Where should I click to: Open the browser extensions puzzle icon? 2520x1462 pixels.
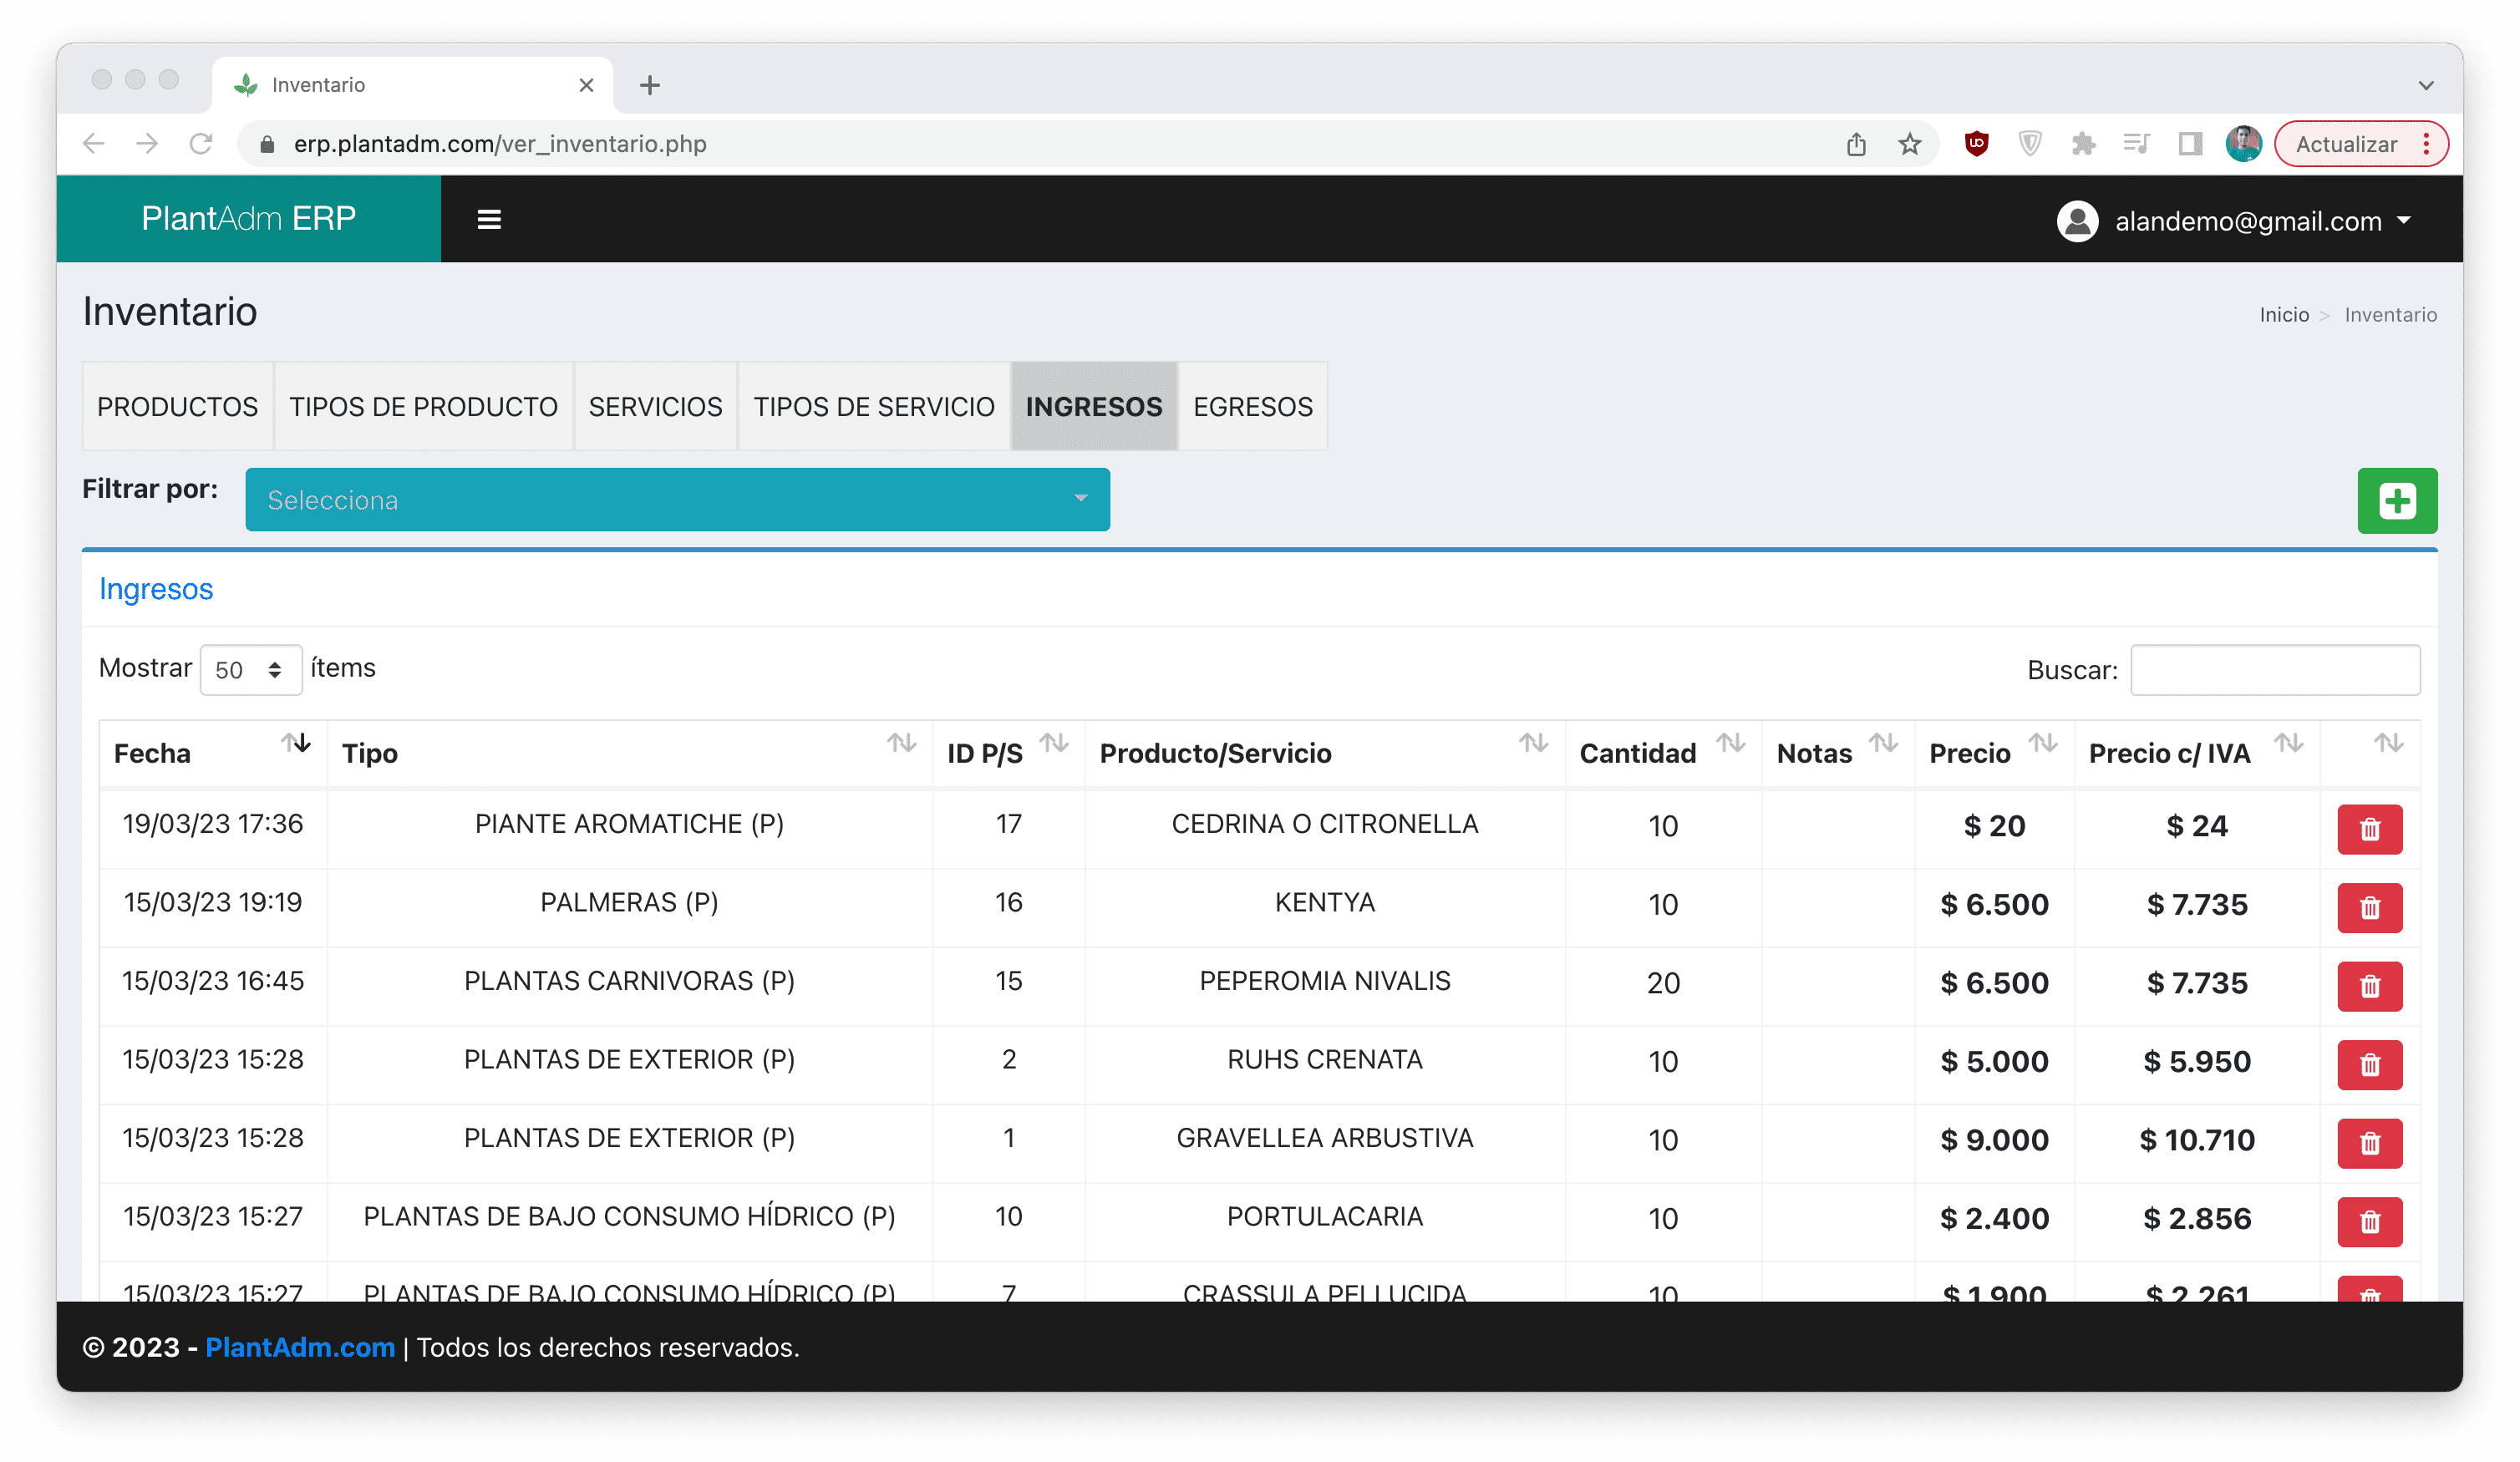coord(2083,144)
